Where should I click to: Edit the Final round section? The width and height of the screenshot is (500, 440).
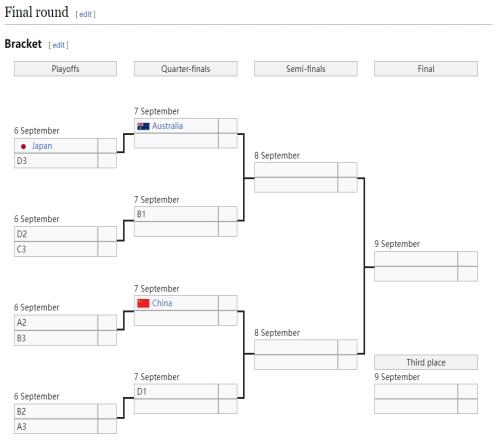point(85,14)
